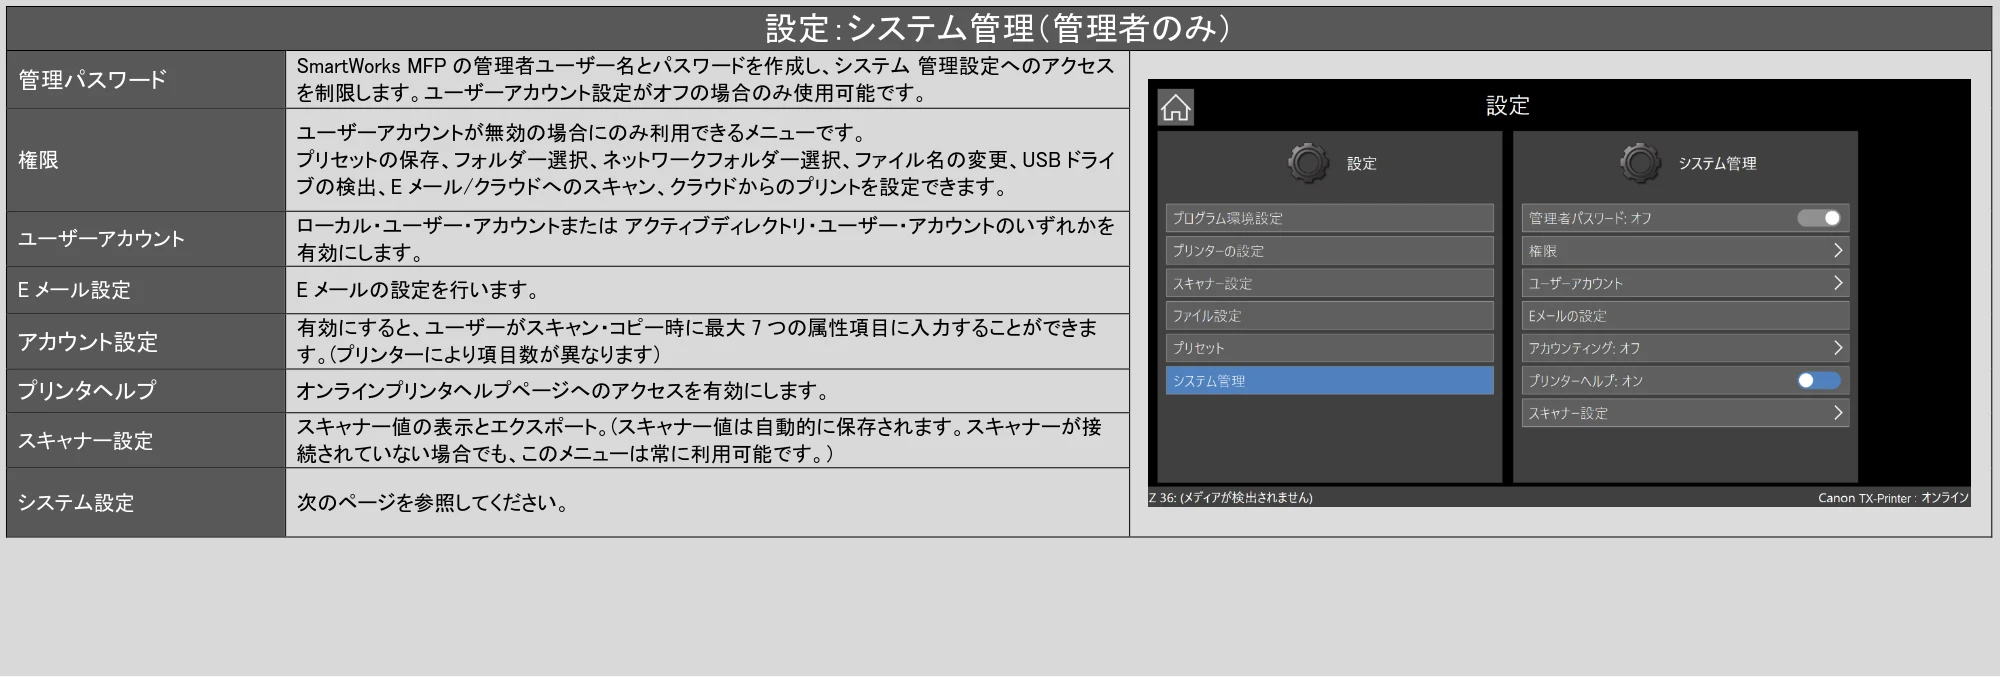The image size is (2000, 677).
Task: Click the システム管理 panel heading text
Action: [x=1717, y=163]
